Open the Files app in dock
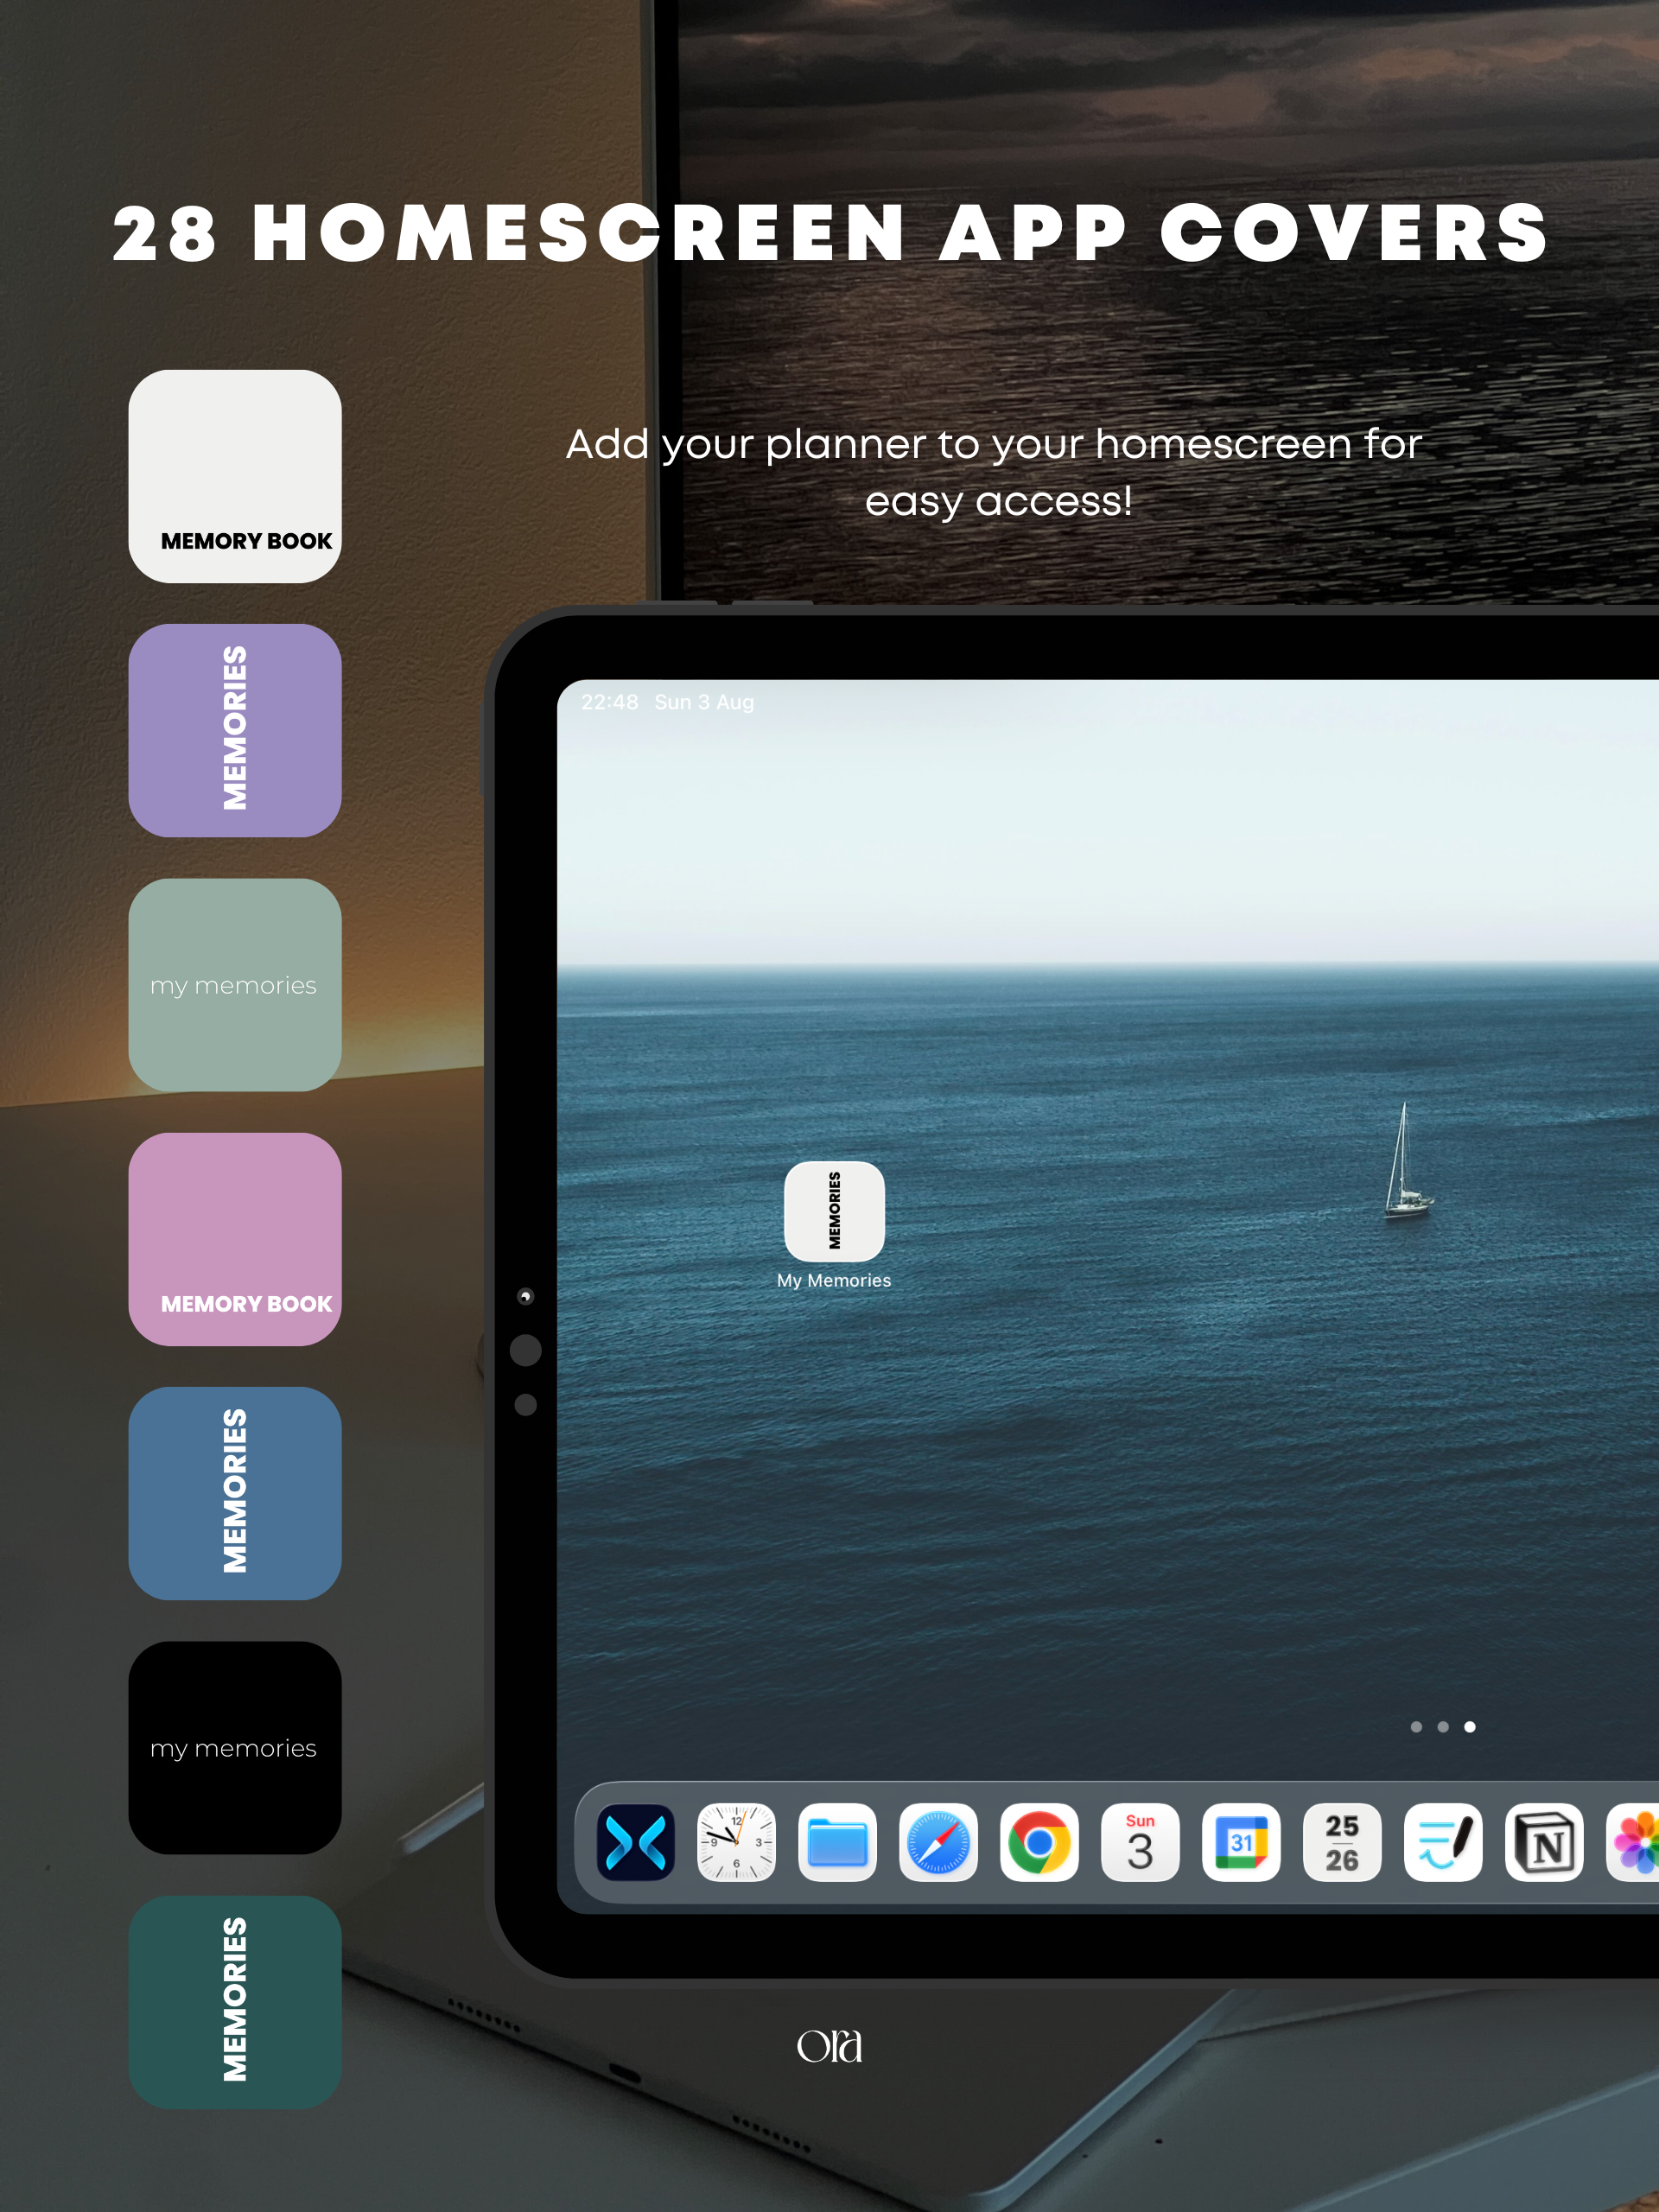The width and height of the screenshot is (1659, 2212). [837, 1842]
